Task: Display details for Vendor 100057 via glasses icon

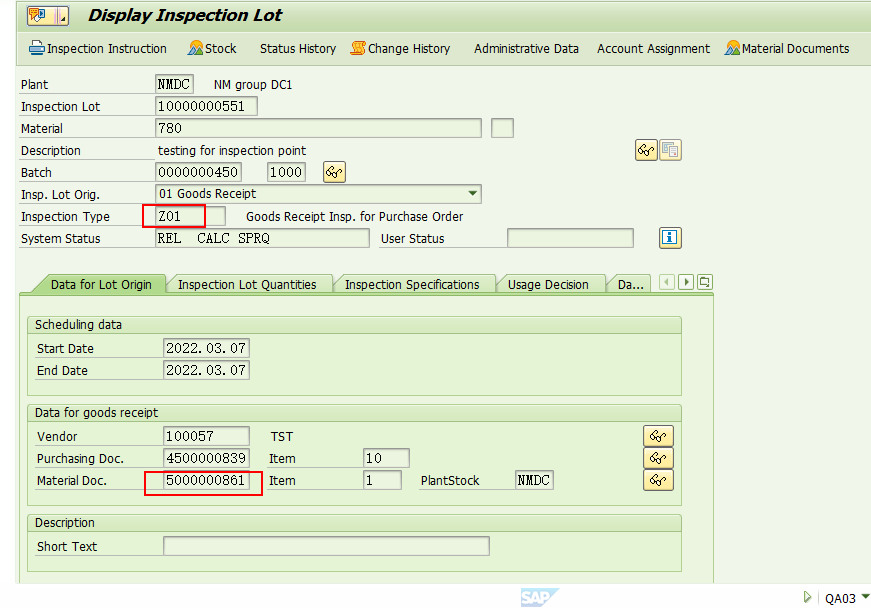Action: click(x=658, y=436)
